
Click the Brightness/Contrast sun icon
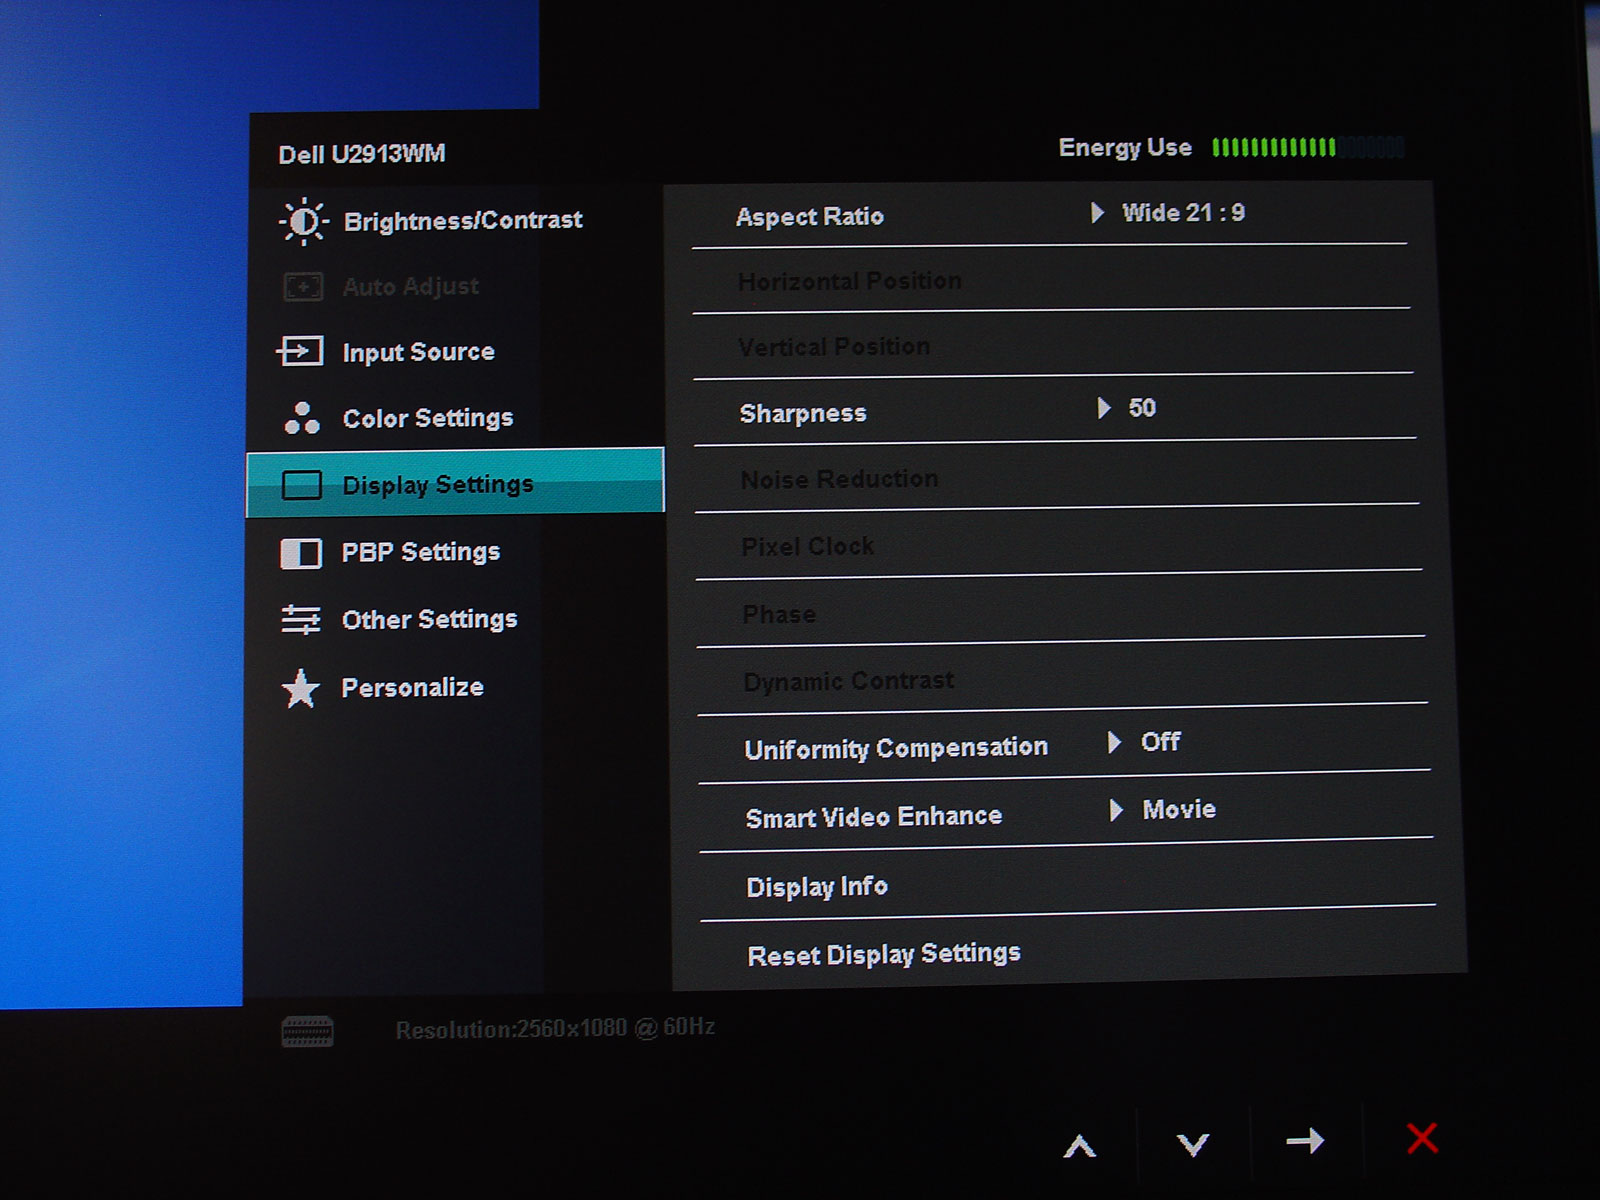(x=304, y=221)
